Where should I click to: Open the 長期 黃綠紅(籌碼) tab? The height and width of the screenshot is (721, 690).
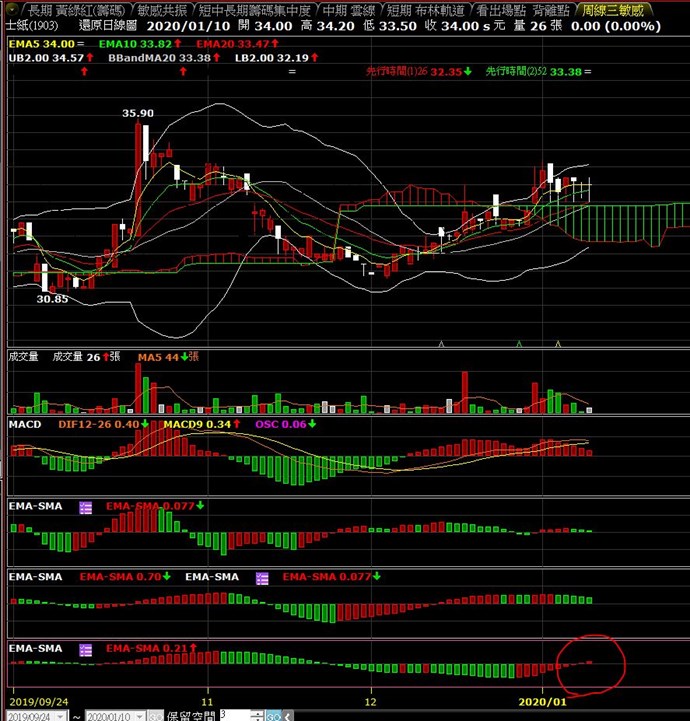coord(76,10)
